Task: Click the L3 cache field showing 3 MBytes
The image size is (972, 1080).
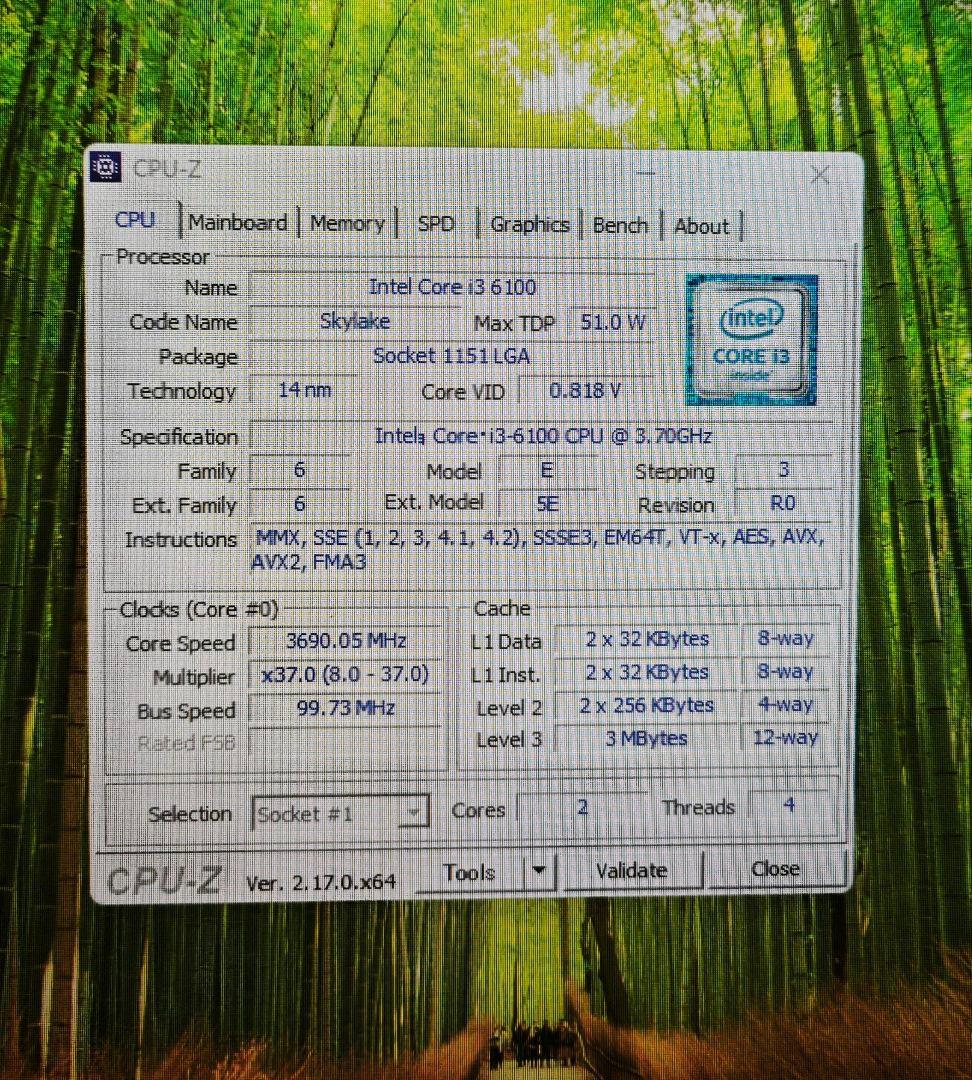Action: (x=645, y=738)
